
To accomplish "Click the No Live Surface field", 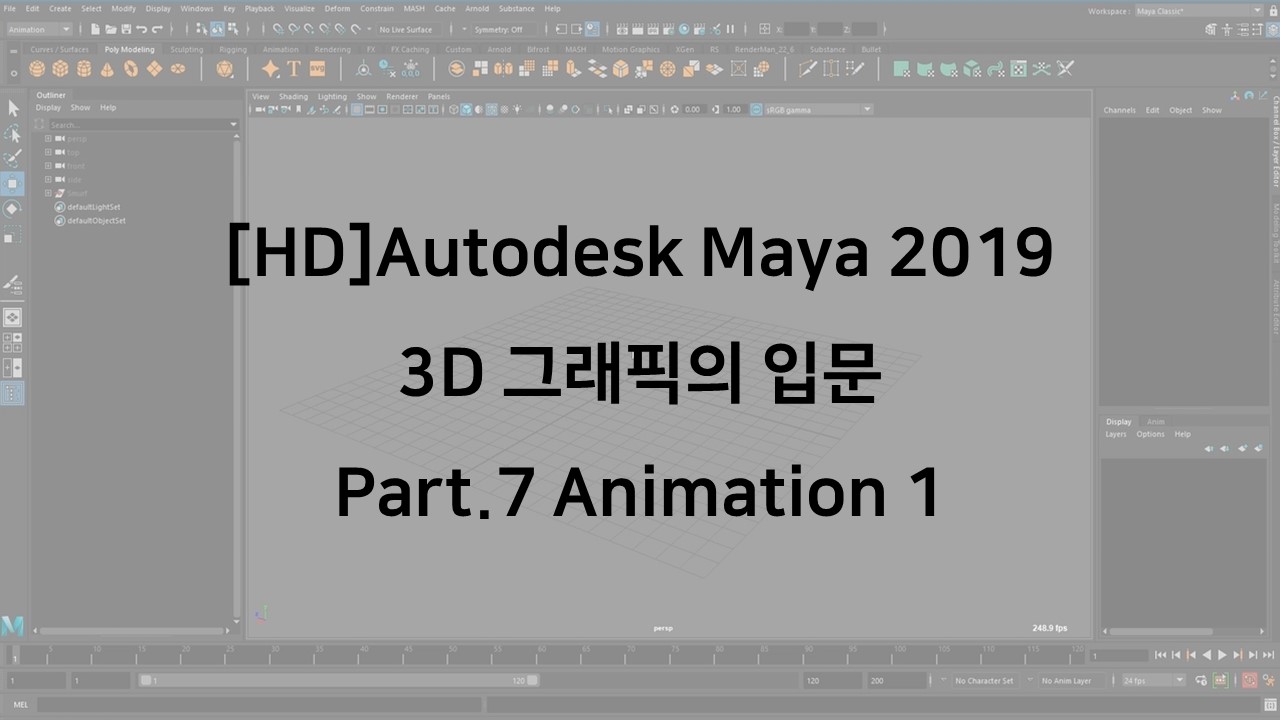I will [408, 29].
